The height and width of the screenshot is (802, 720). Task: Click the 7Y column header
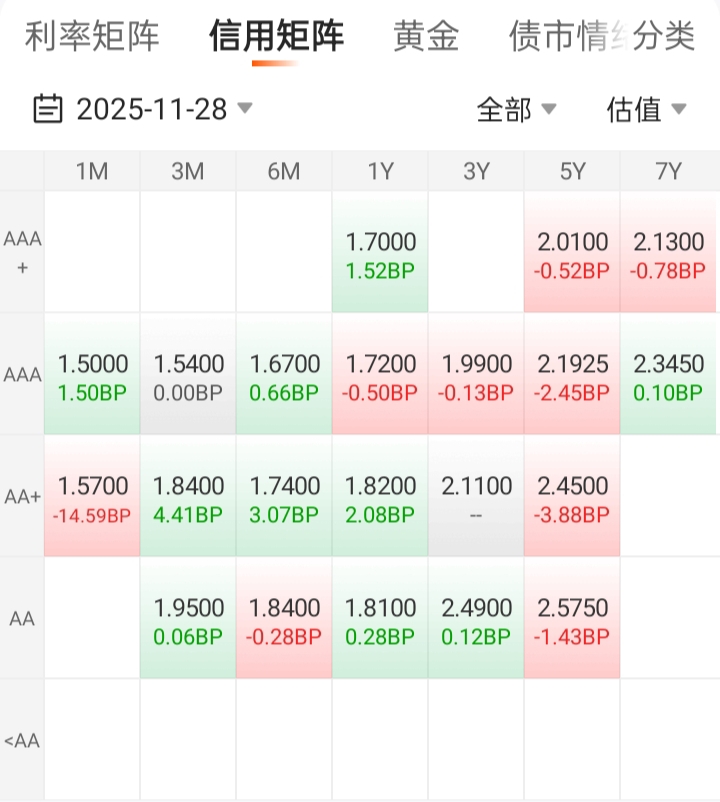[x=668, y=171]
